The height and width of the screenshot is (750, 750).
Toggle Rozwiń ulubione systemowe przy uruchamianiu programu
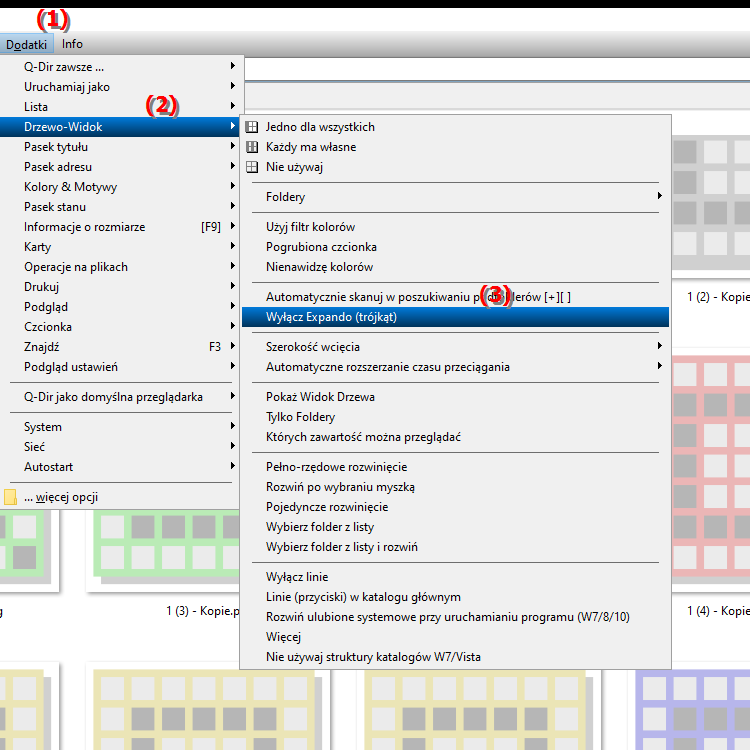coord(455,617)
